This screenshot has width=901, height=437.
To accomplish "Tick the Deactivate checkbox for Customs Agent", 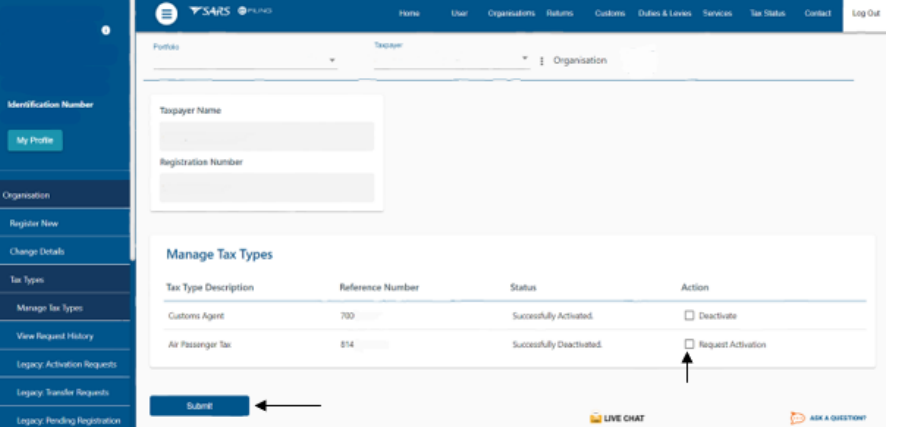I will pyautogui.click(x=689, y=315).
